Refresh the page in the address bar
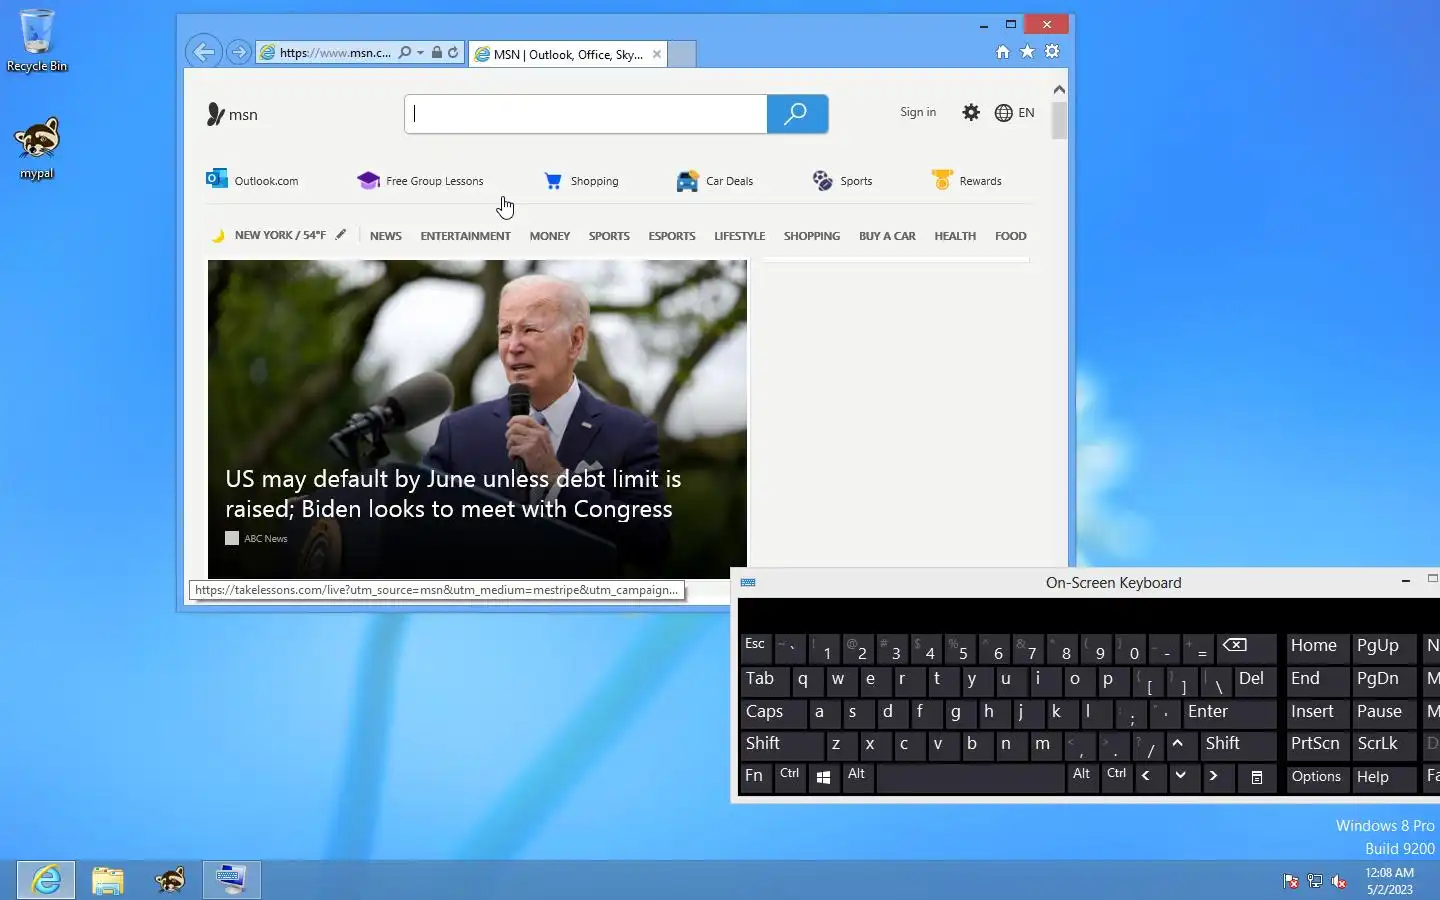The width and height of the screenshot is (1440, 900). (453, 53)
